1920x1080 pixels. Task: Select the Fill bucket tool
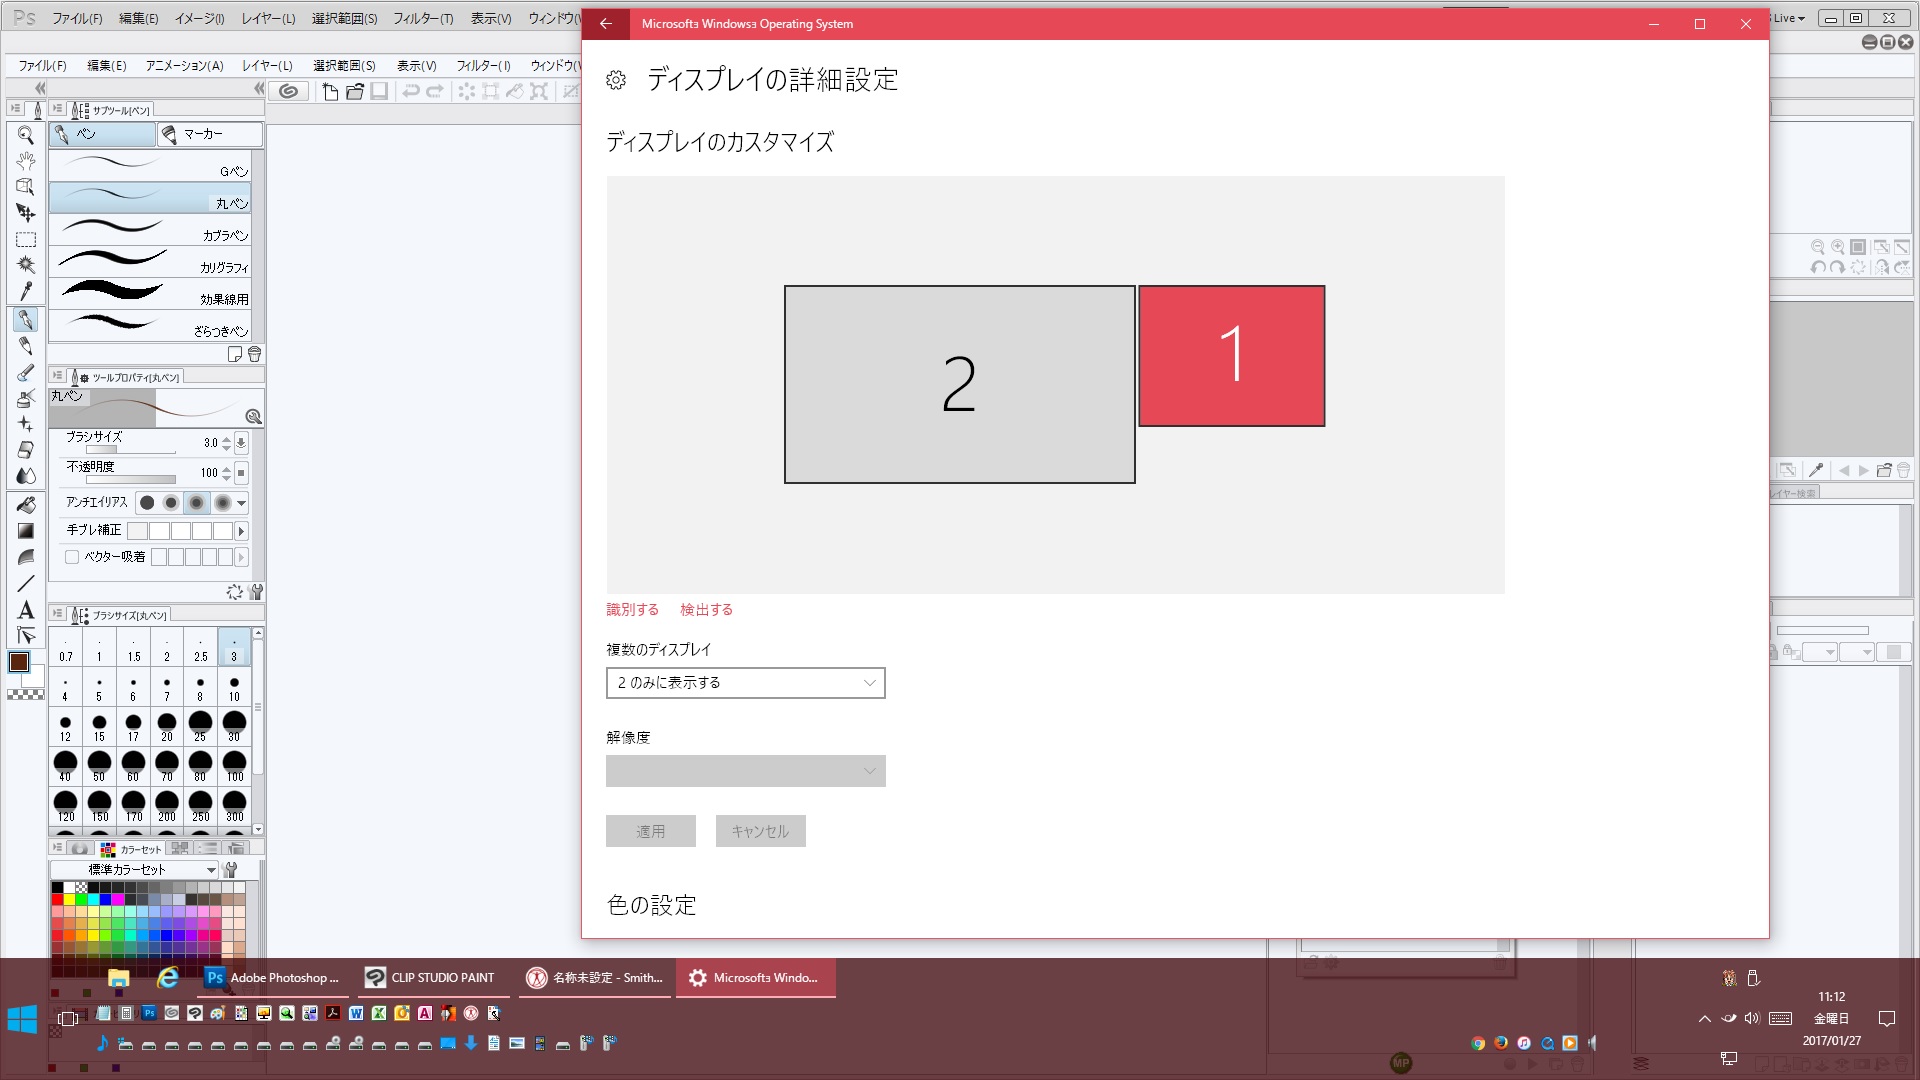(x=26, y=504)
